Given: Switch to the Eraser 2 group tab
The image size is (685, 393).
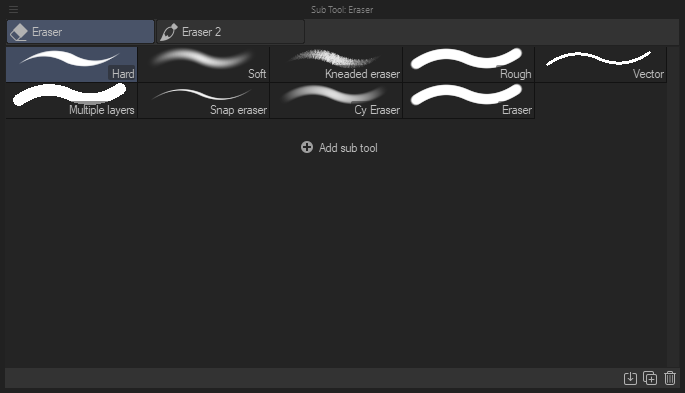Looking at the screenshot, I should pyautogui.click(x=230, y=32).
